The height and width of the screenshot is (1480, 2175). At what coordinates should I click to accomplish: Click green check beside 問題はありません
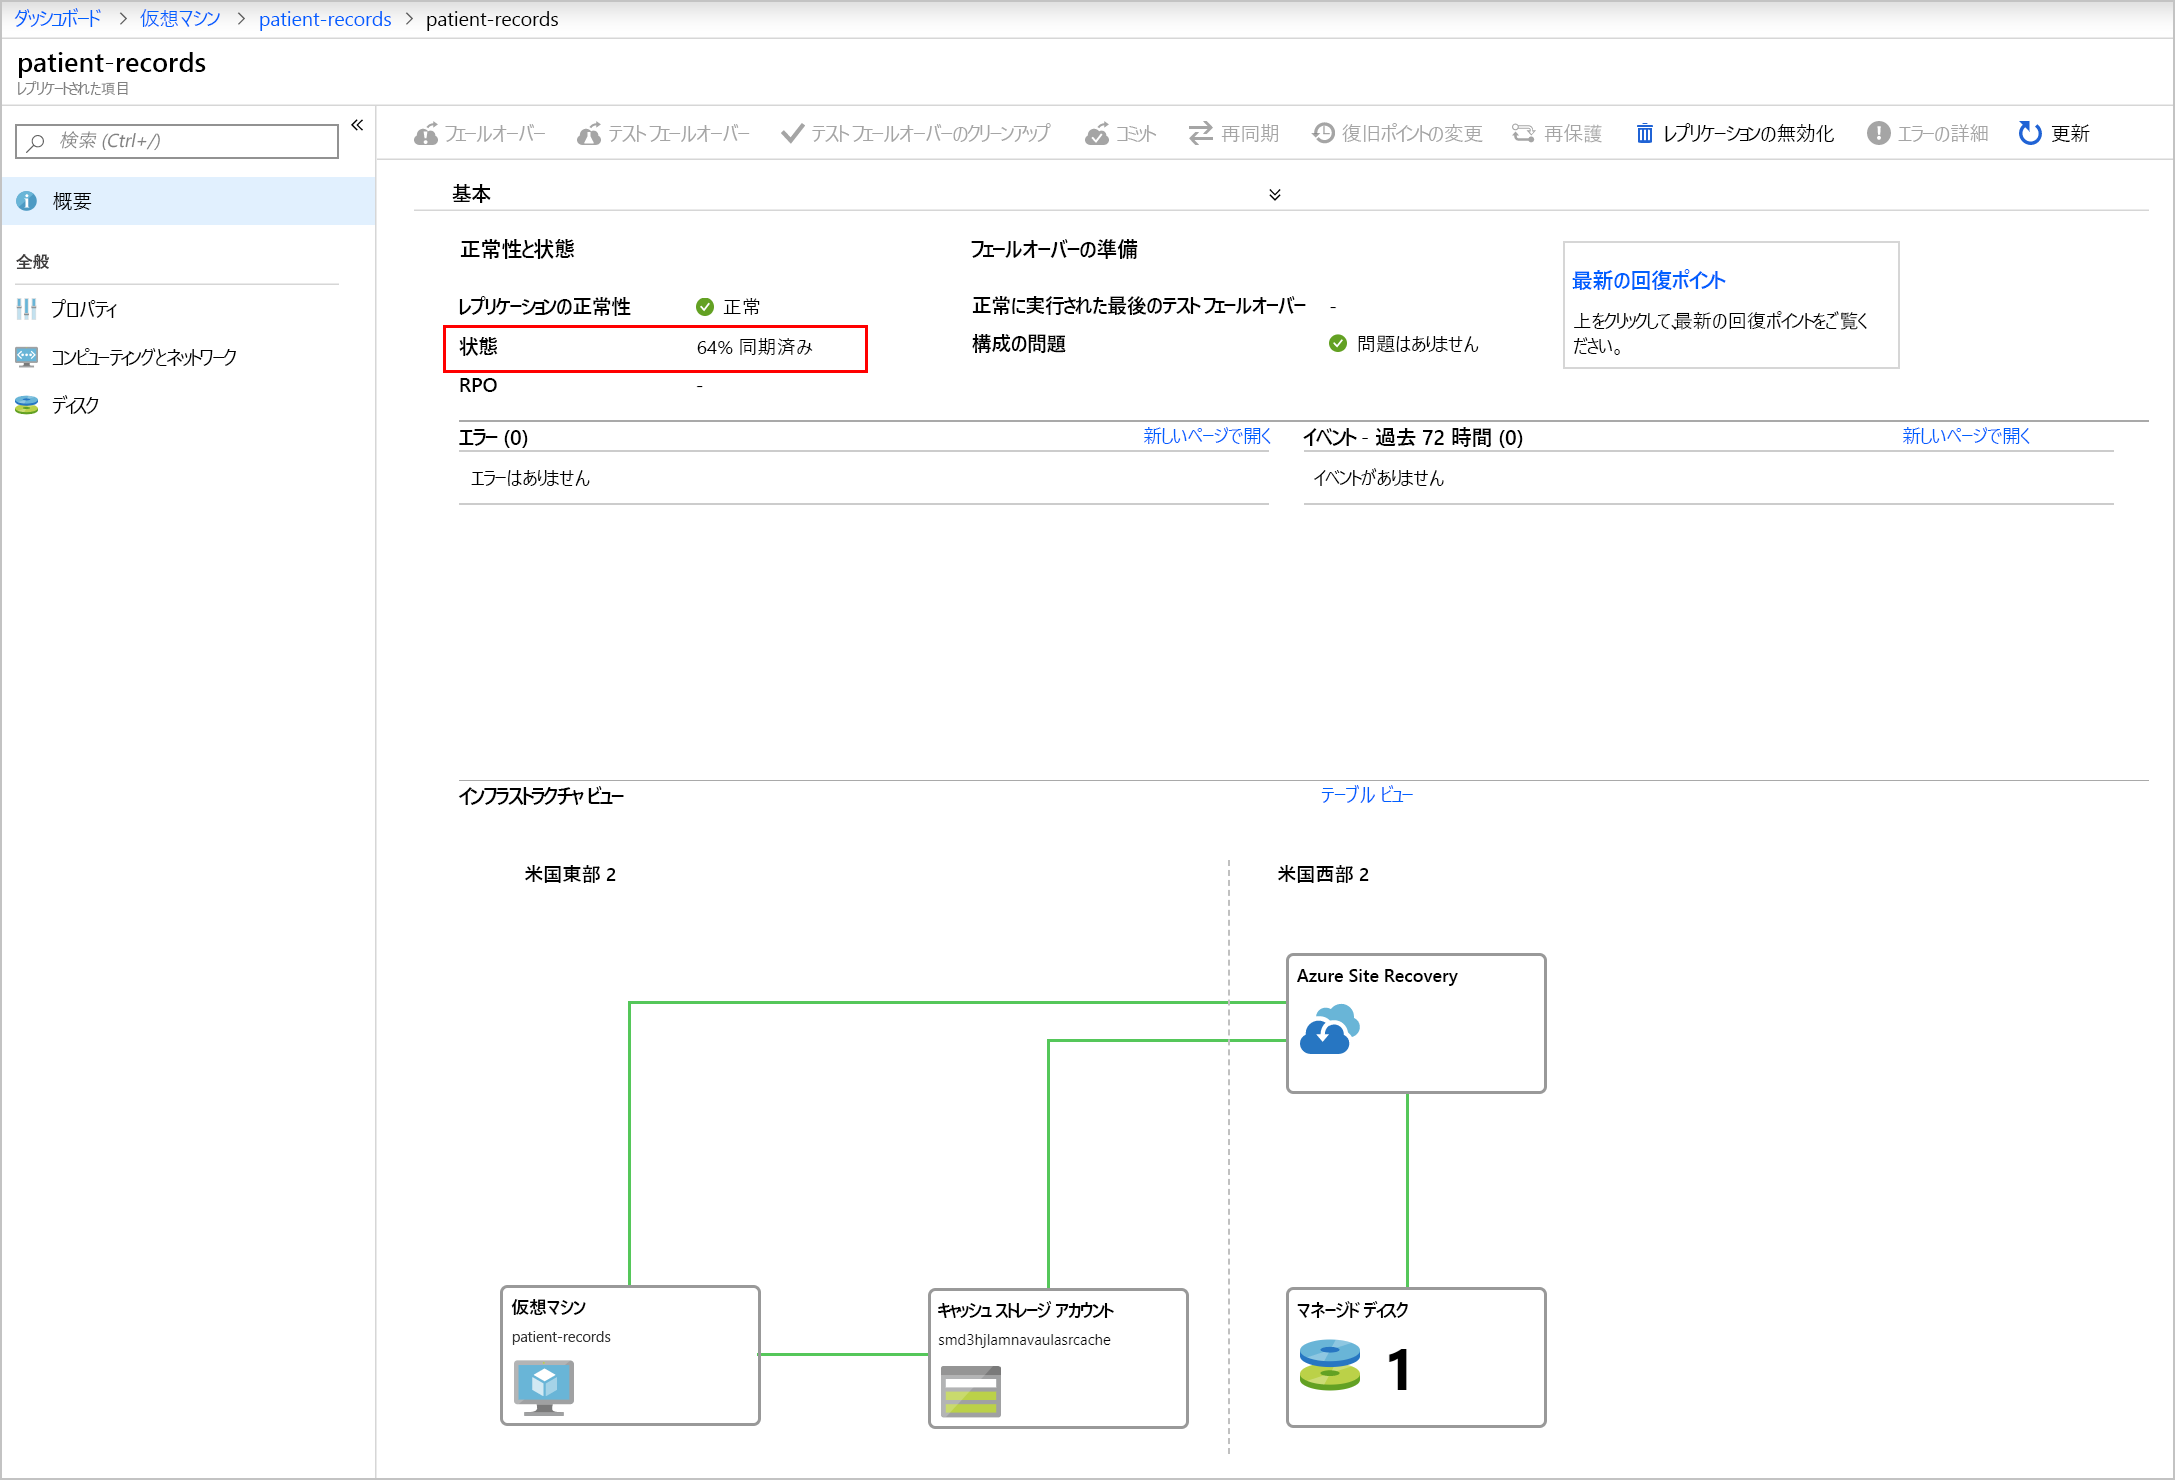click(1338, 344)
